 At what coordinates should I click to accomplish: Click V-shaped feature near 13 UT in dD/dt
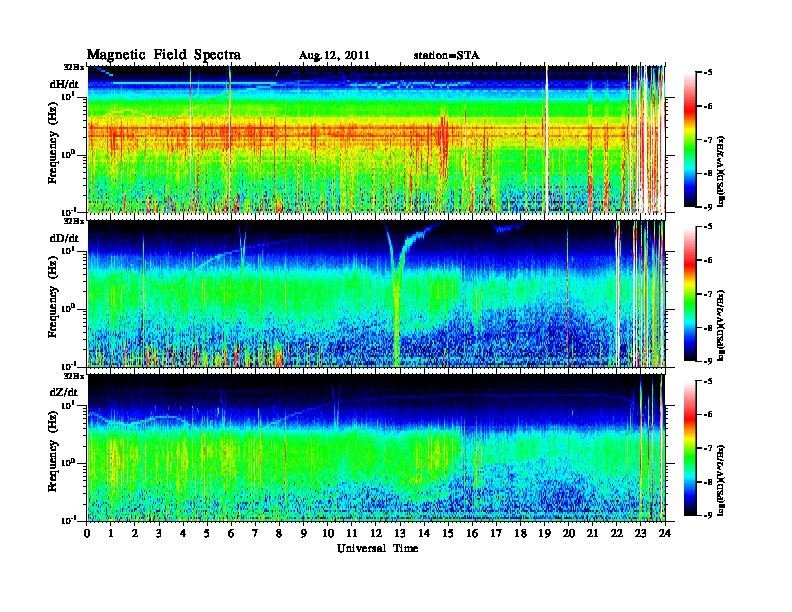[x=397, y=293]
